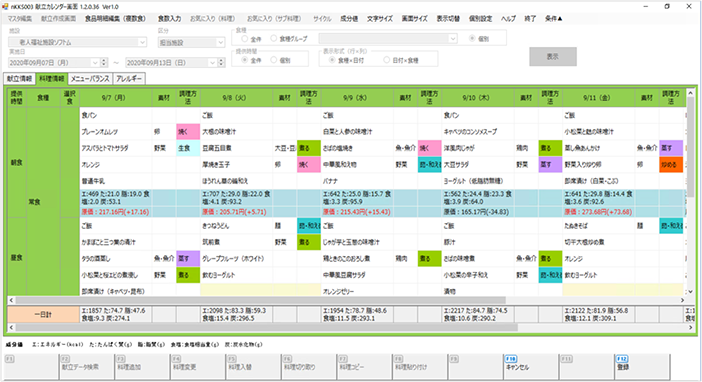Screen dimensions: 702x382
Task: Click menu grid scroll-down arrow
Action: coord(690,292)
